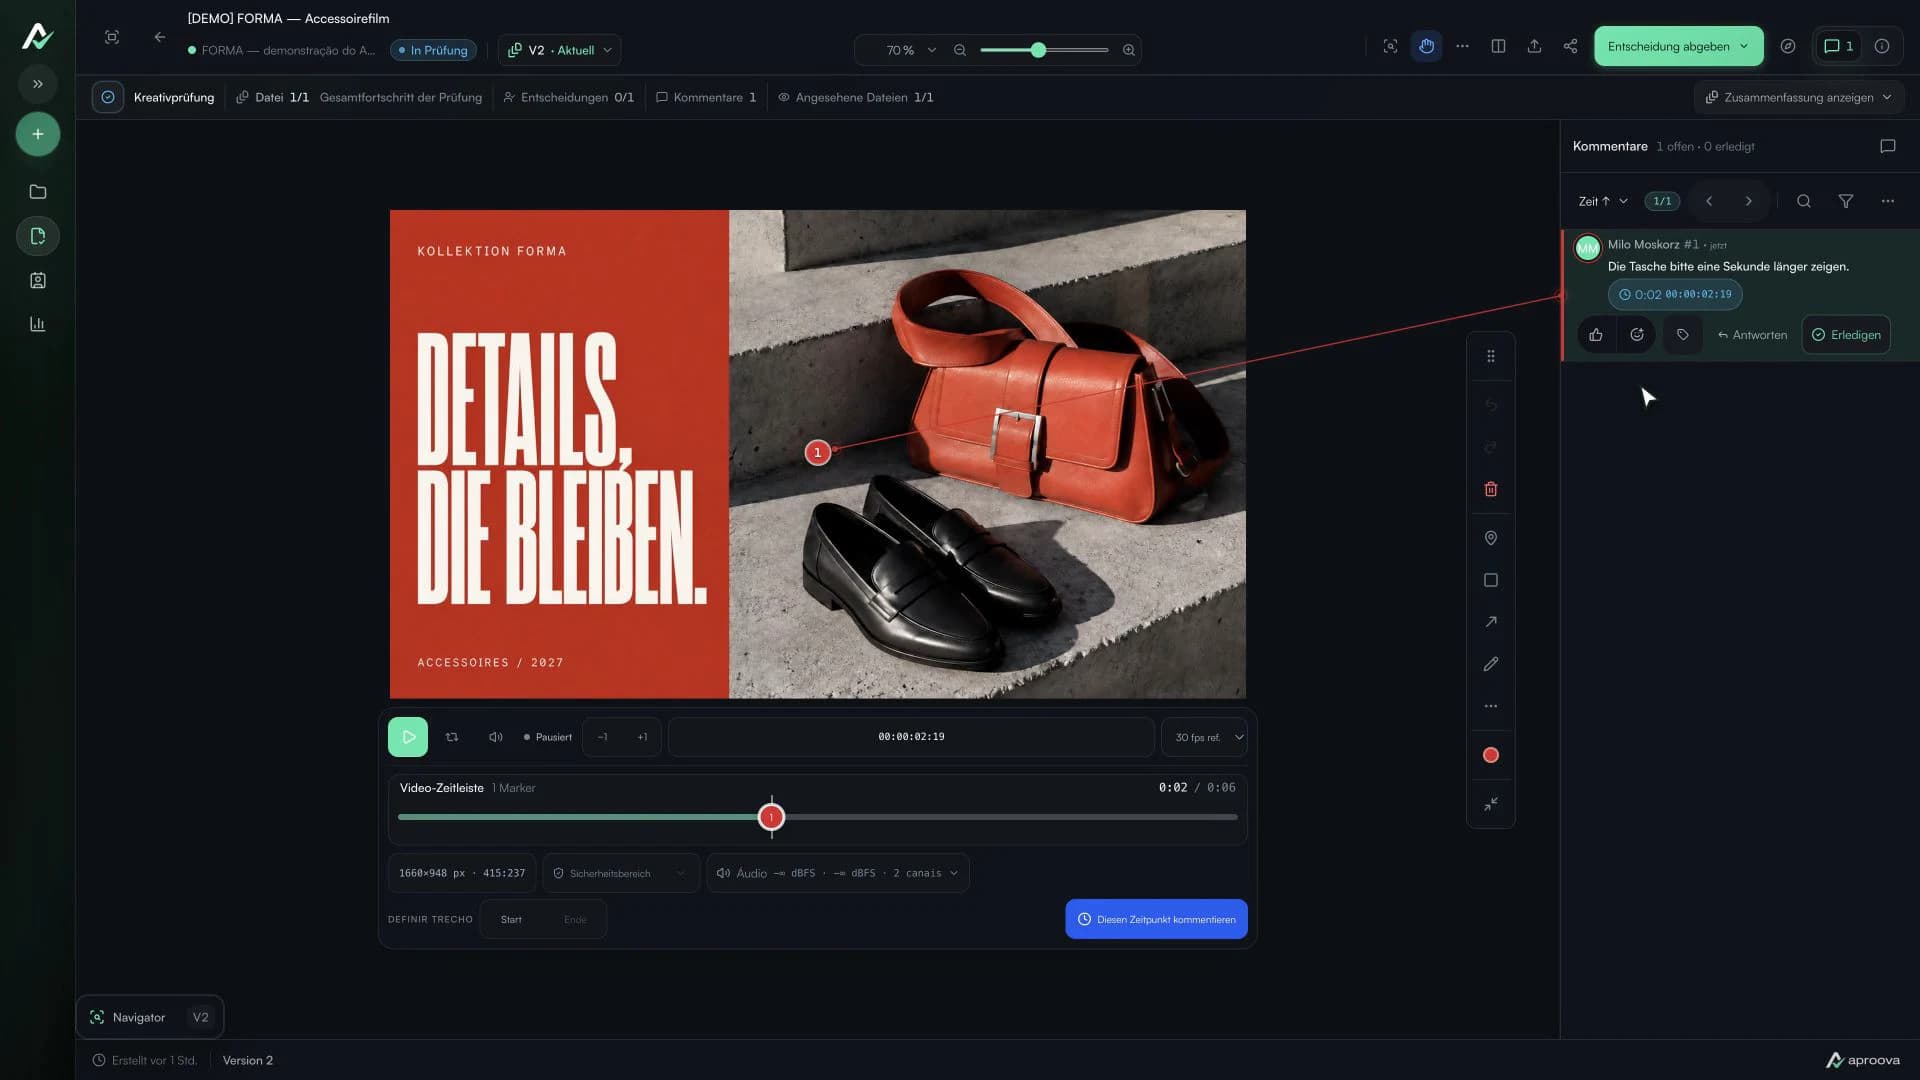Select the arrow annotation tool
Viewport: 1920px width, 1080px height.
tap(1491, 622)
